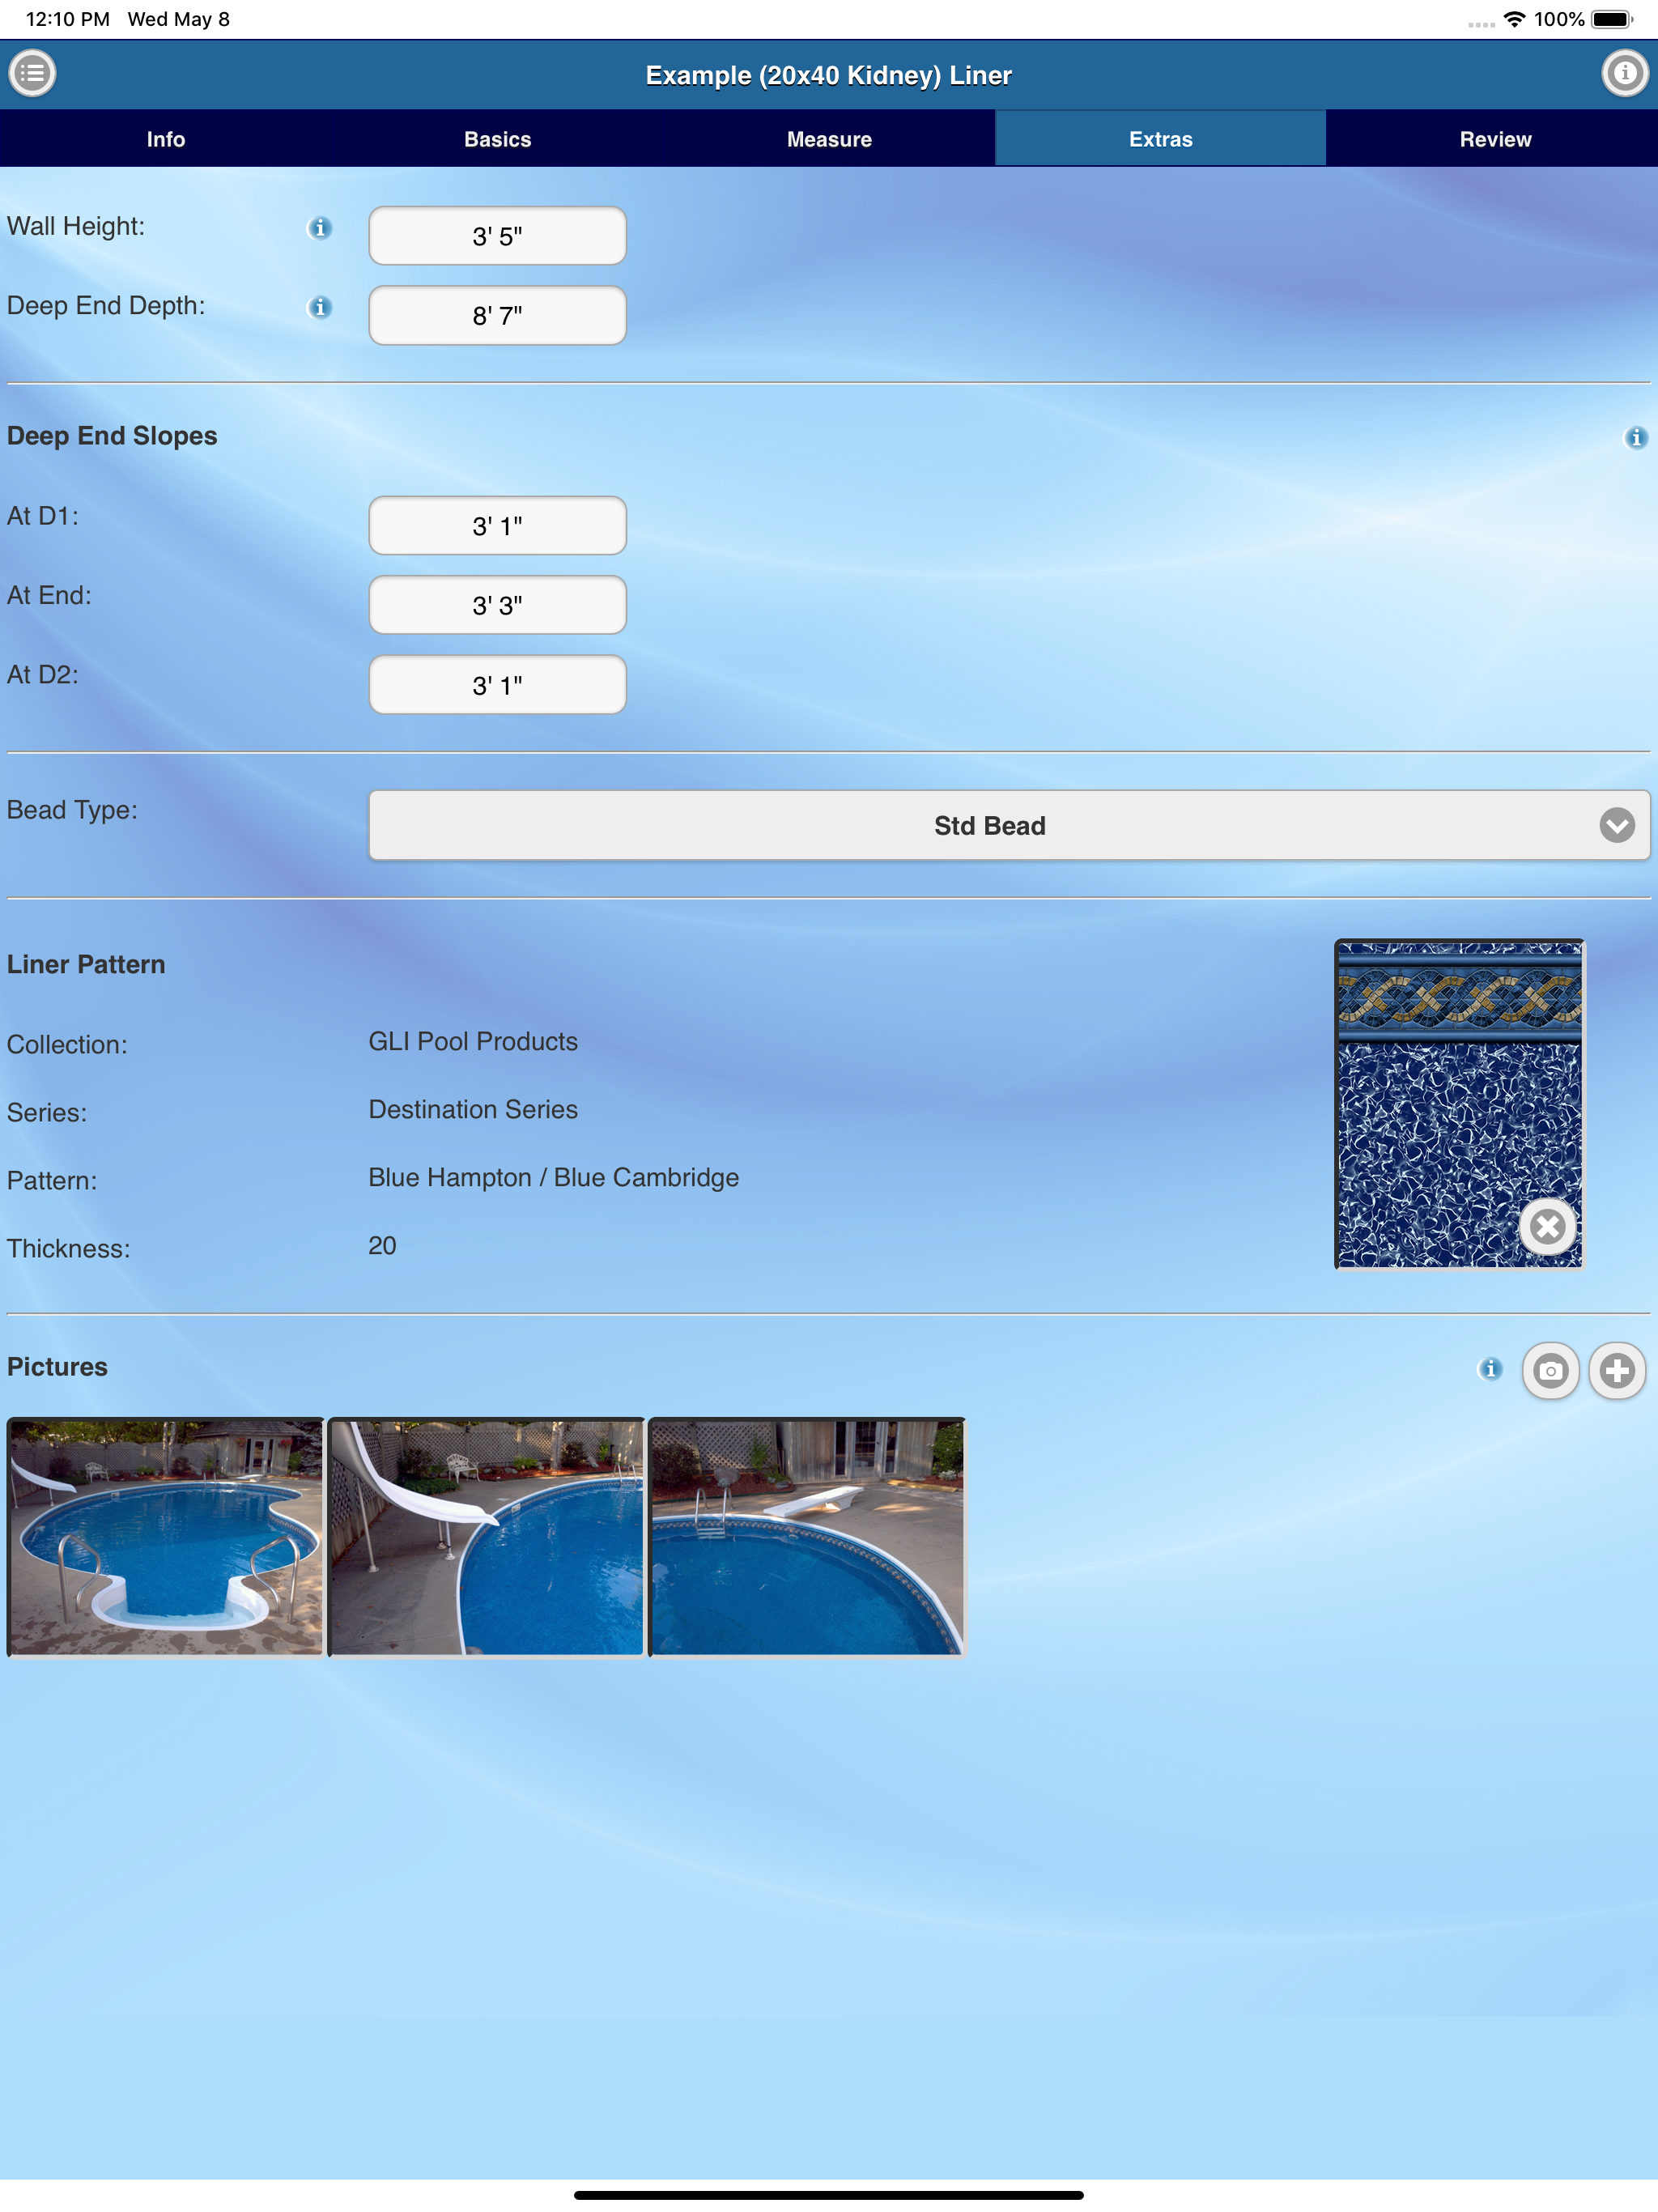Screen dimensions: 1658x2212
Task: Switch to the Measure tab
Action: tap(829, 139)
